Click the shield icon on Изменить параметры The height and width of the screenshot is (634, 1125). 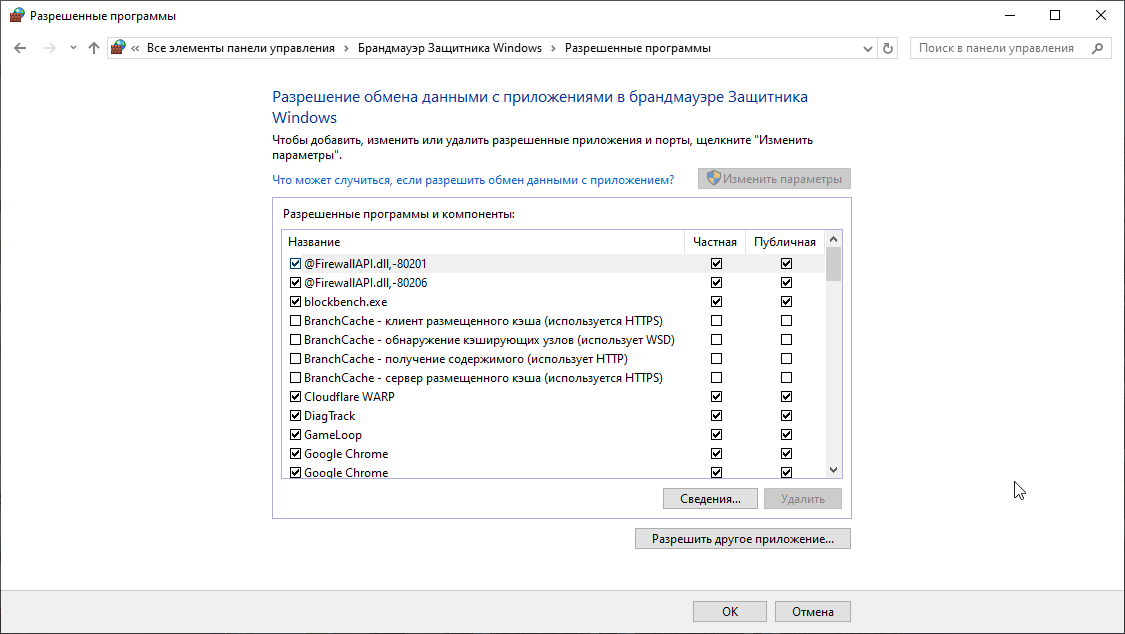click(712, 178)
